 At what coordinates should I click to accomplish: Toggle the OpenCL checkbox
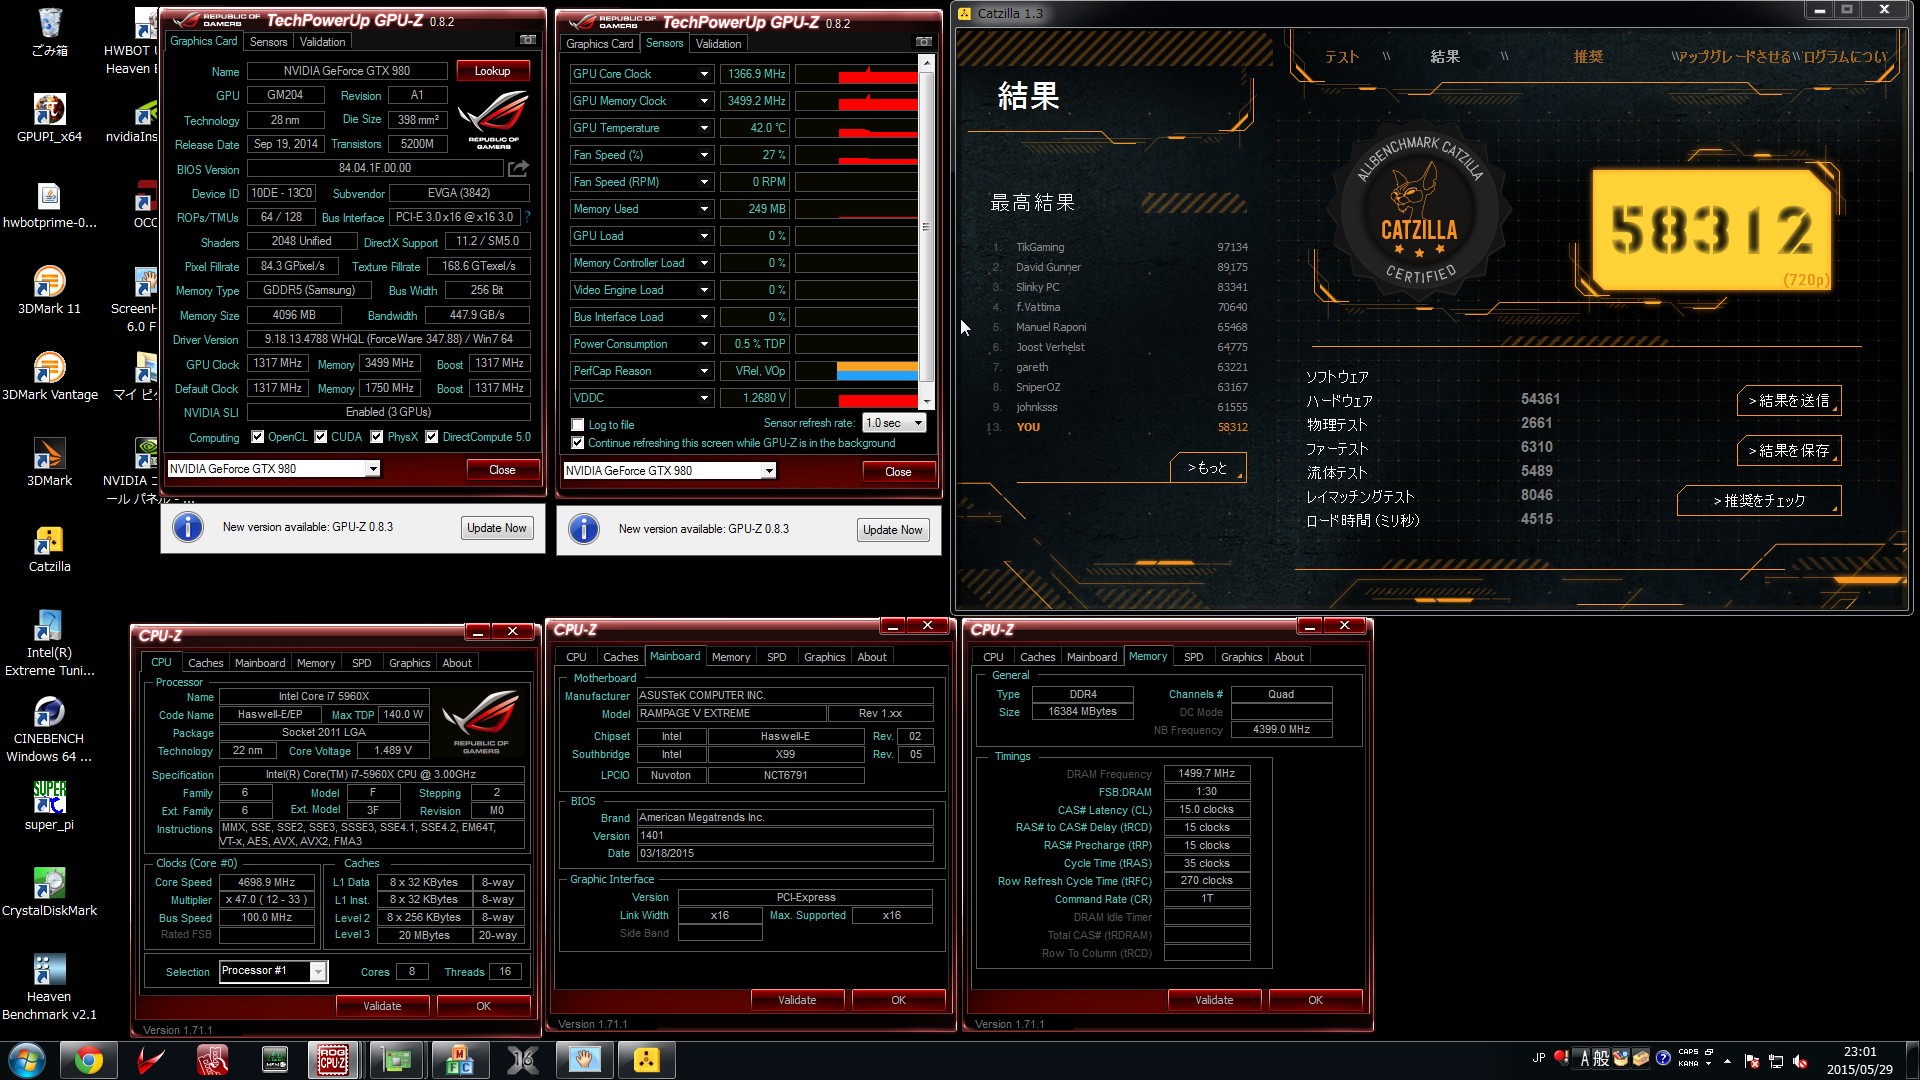258,437
